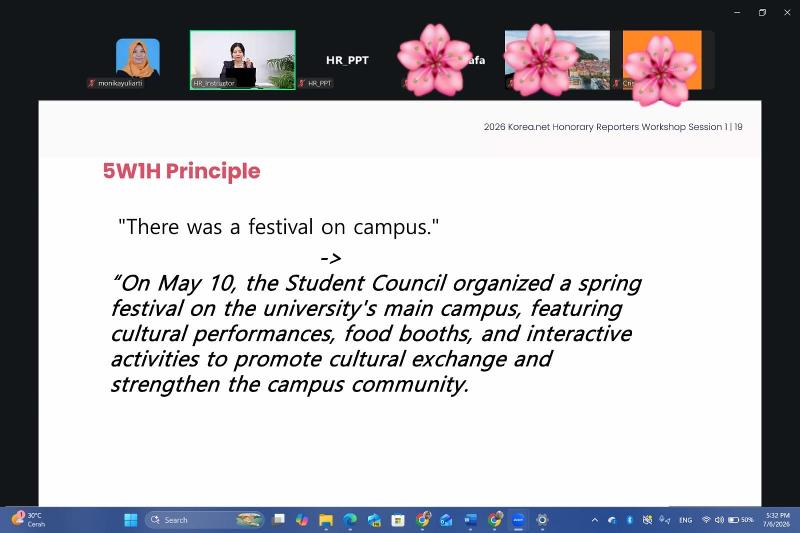Open the weather widget showing 30°C
This screenshot has height=533, width=800.
point(29,519)
